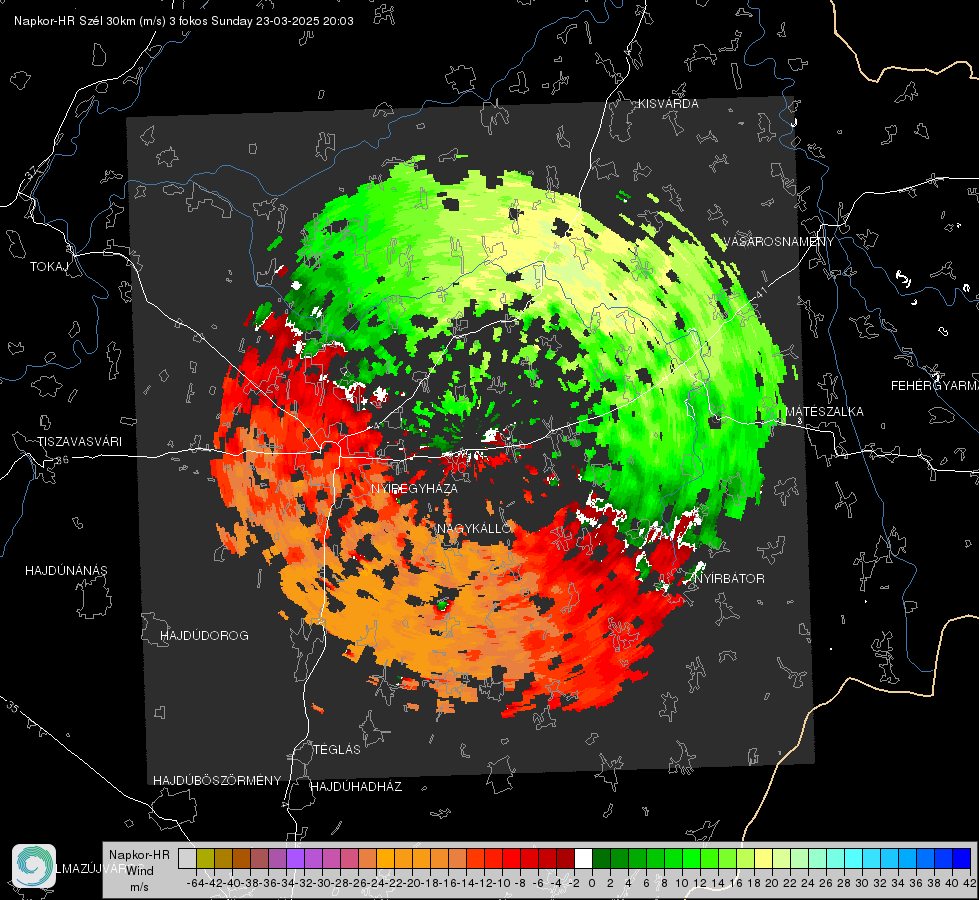This screenshot has width=979, height=900.
Task: Click the Wind label in the legend
Action: pos(140,870)
